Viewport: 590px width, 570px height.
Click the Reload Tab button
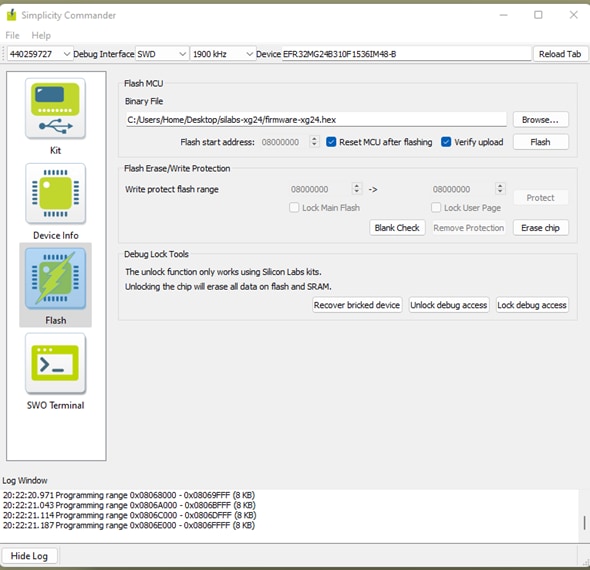pos(560,54)
